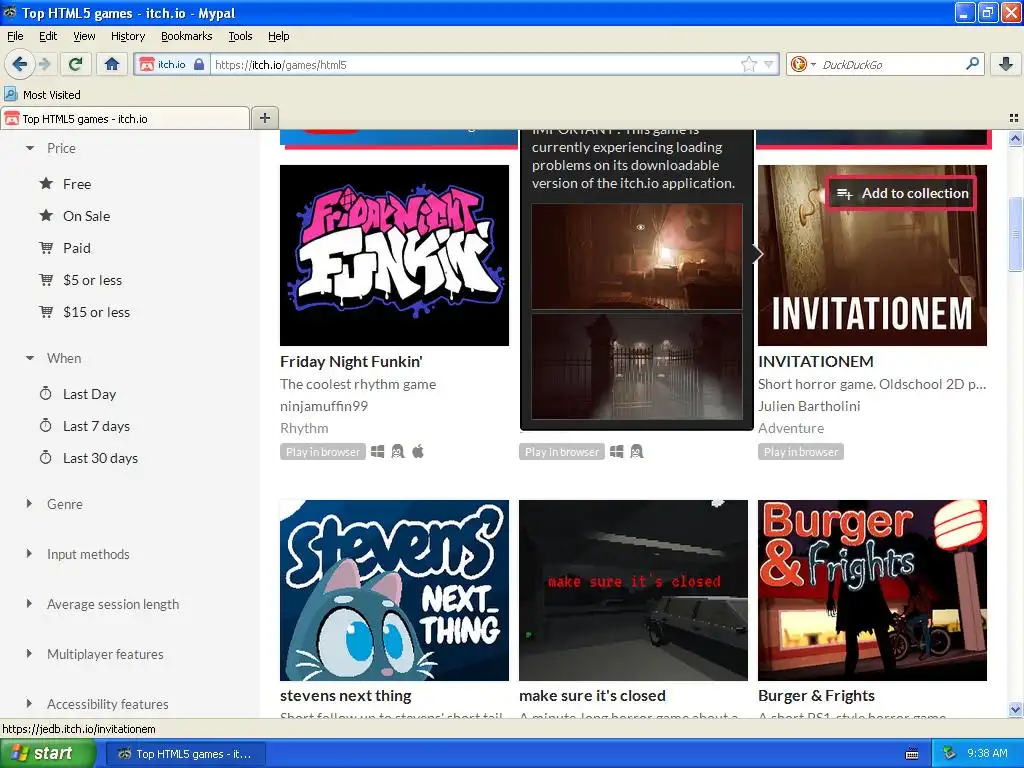1024x768 pixels.
Task: Click the Adventure genre link
Action: (791, 428)
